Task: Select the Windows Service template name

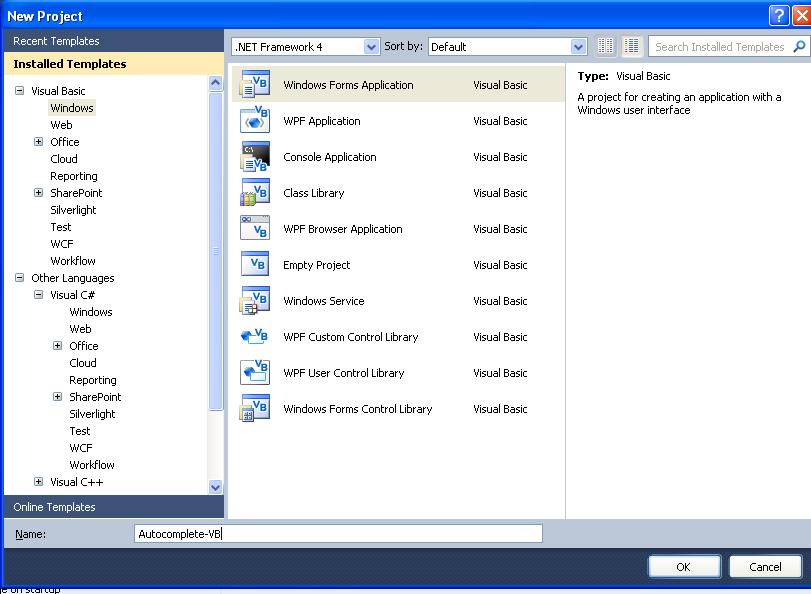Action: (x=324, y=301)
